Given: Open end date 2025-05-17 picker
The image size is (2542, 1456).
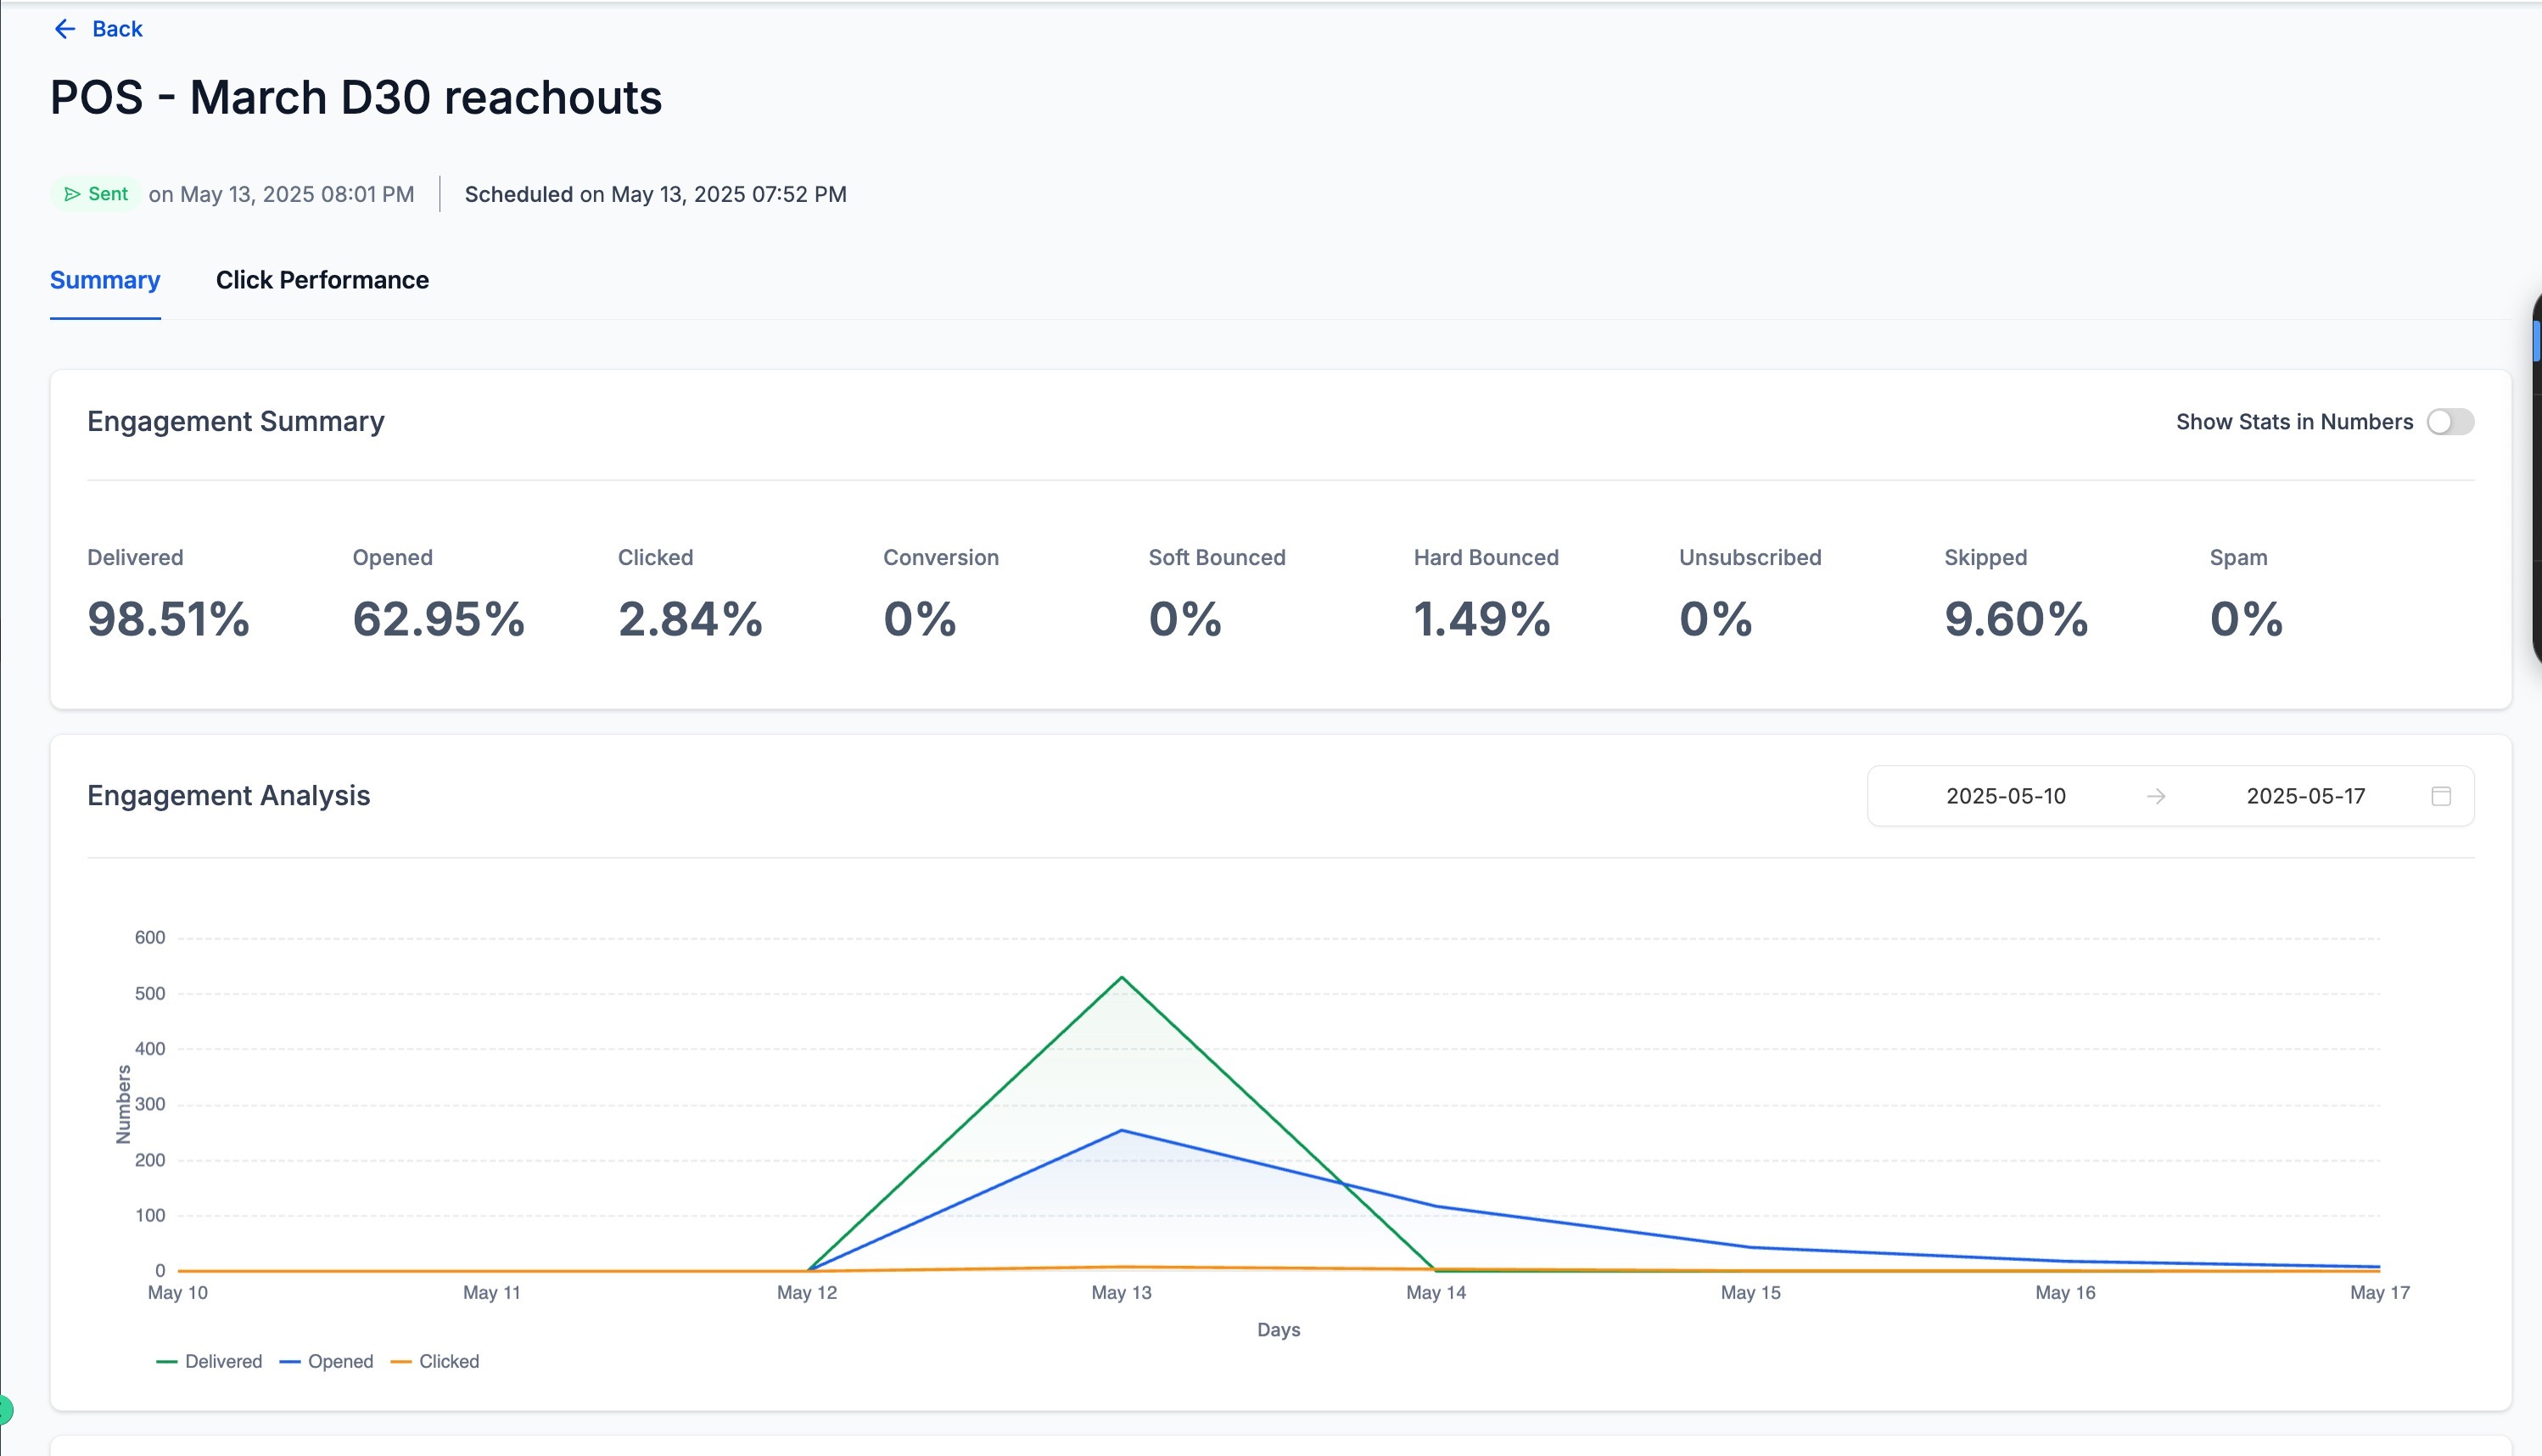Looking at the screenshot, I should [x=2305, y=796].
